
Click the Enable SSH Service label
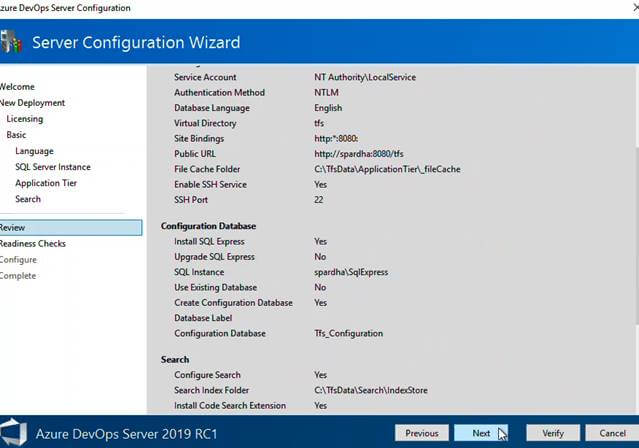pos(210,184)
